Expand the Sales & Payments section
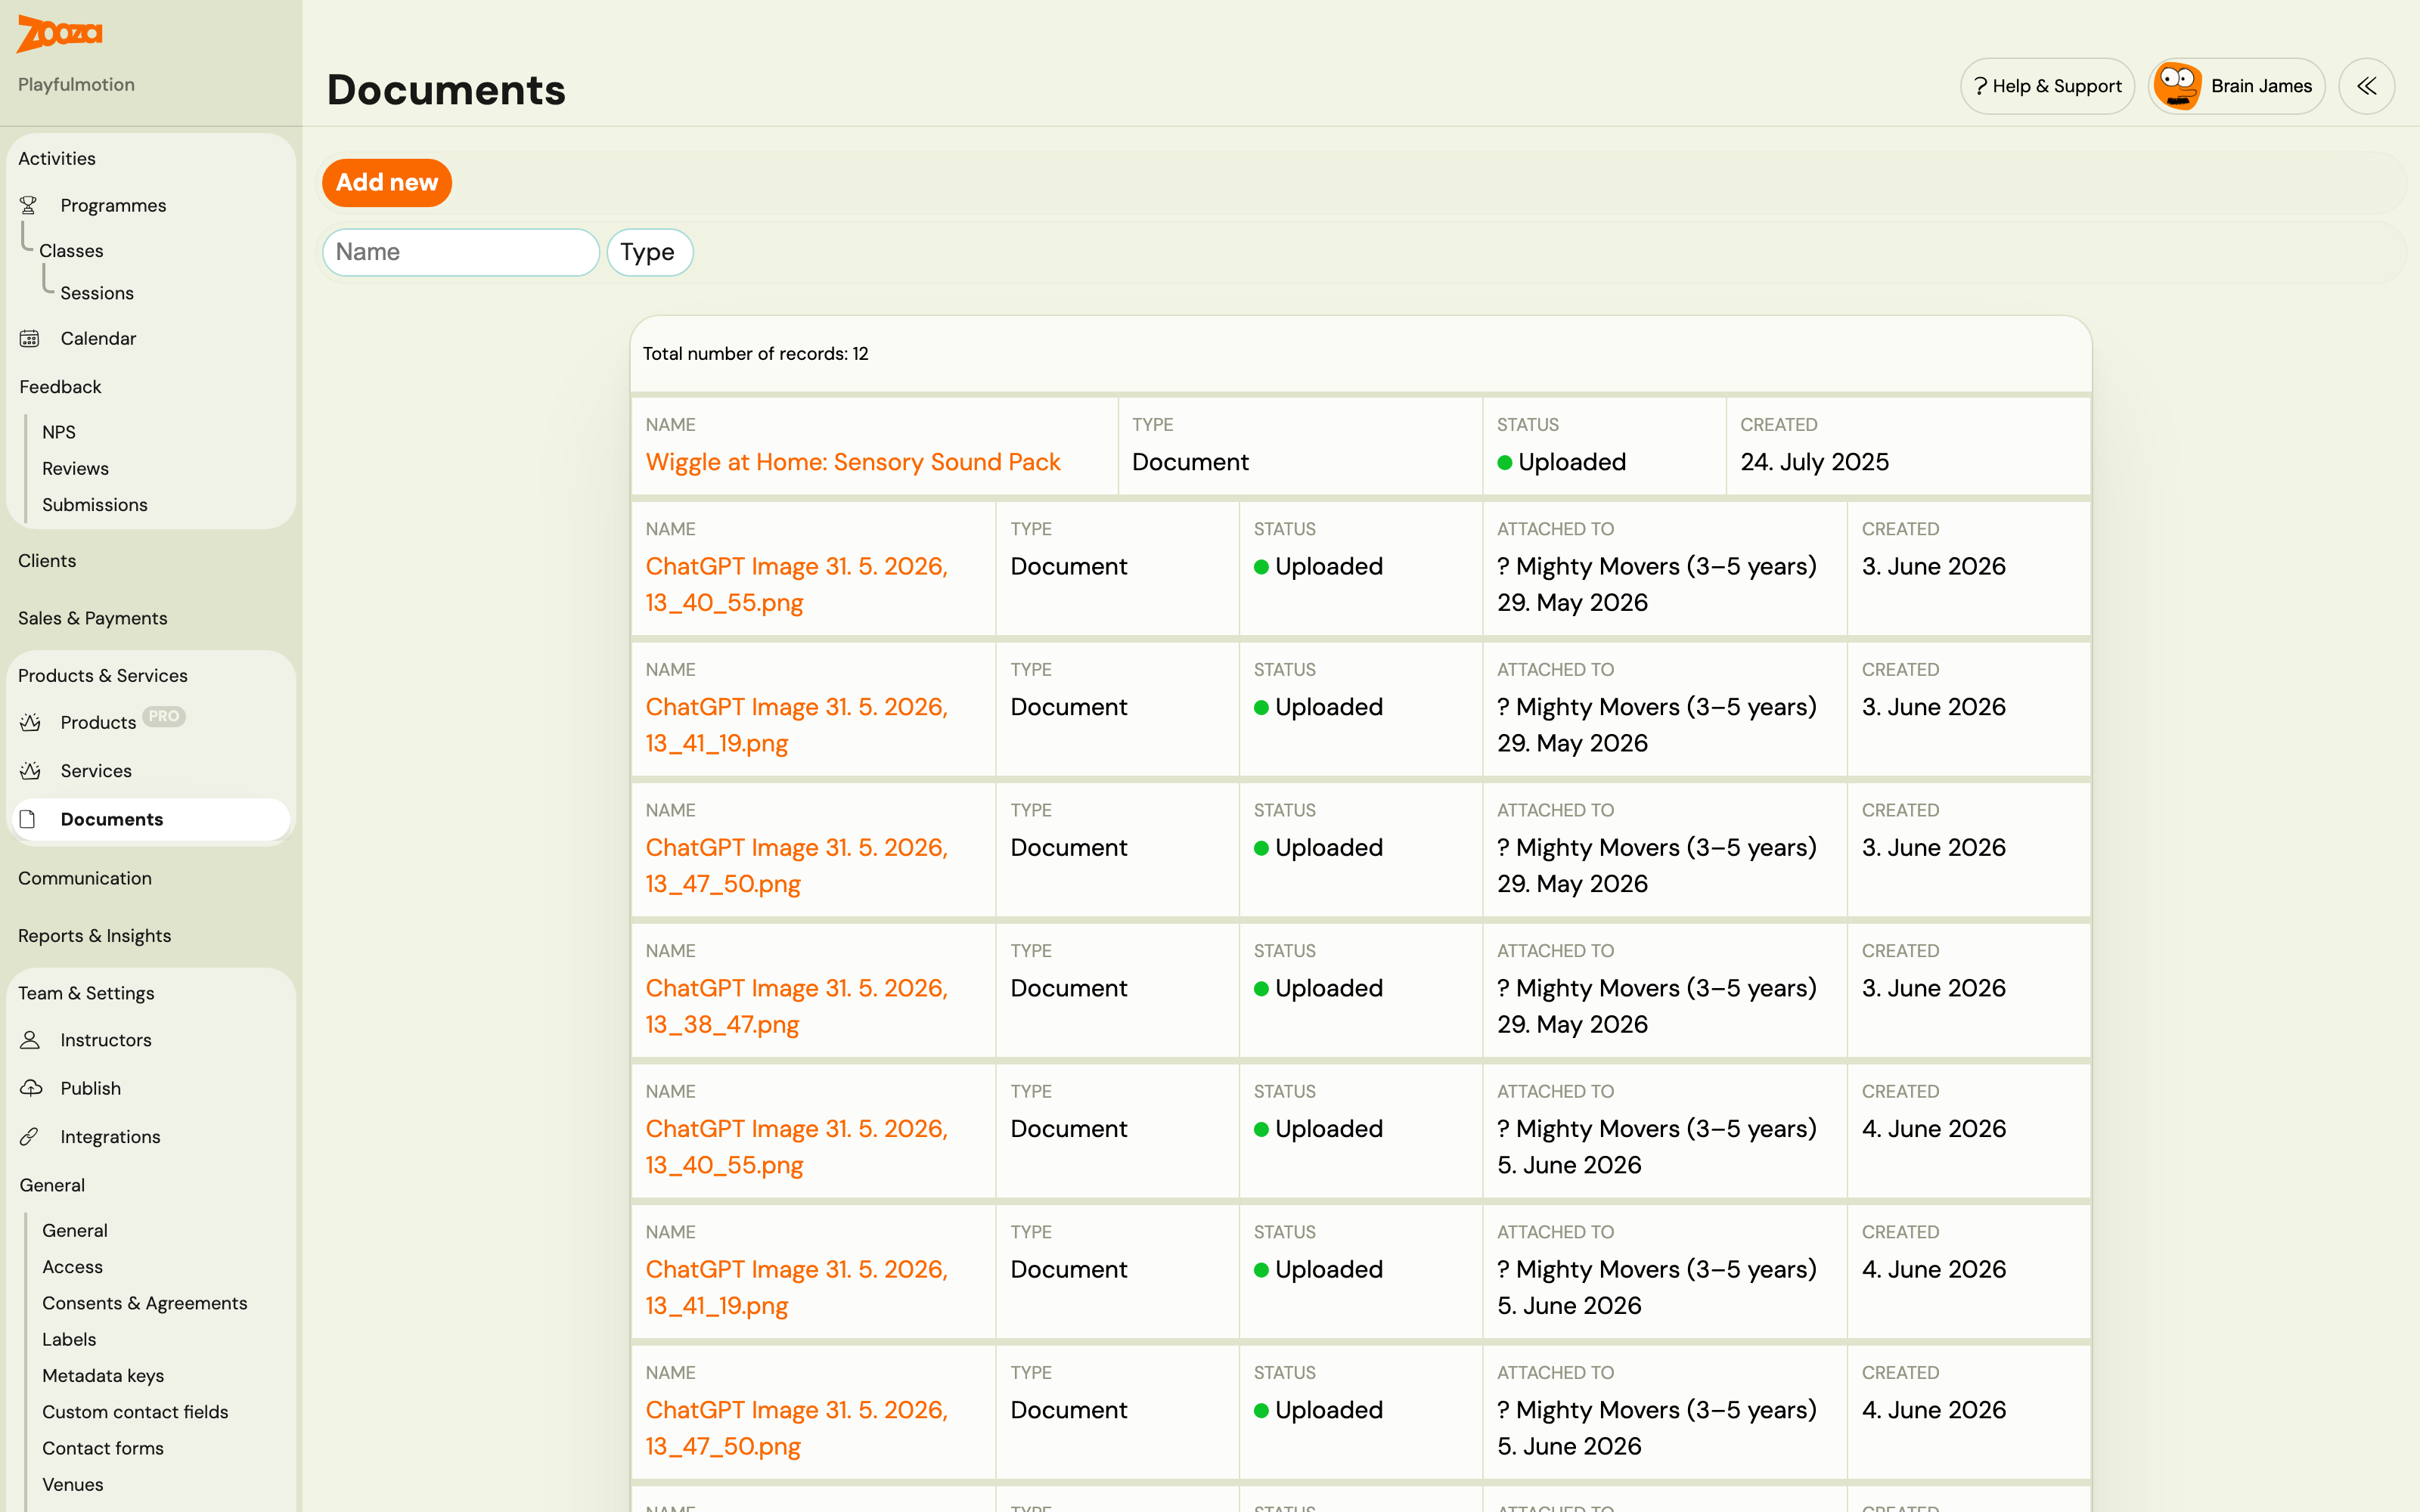The height and width of the screenshot is (1512, 2420). [x=93, y=618]
